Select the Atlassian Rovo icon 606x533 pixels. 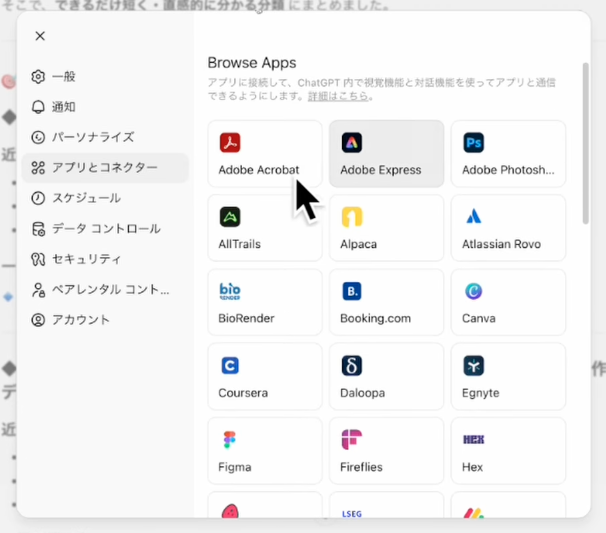pos(473,217)
